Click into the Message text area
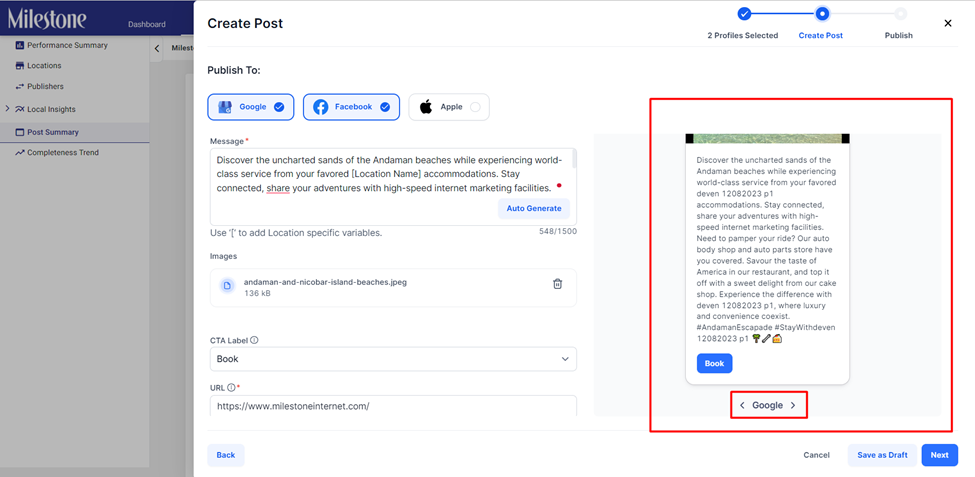Viewport: 975px width, 477px height. pyautogui.click(x=393, y=187)
